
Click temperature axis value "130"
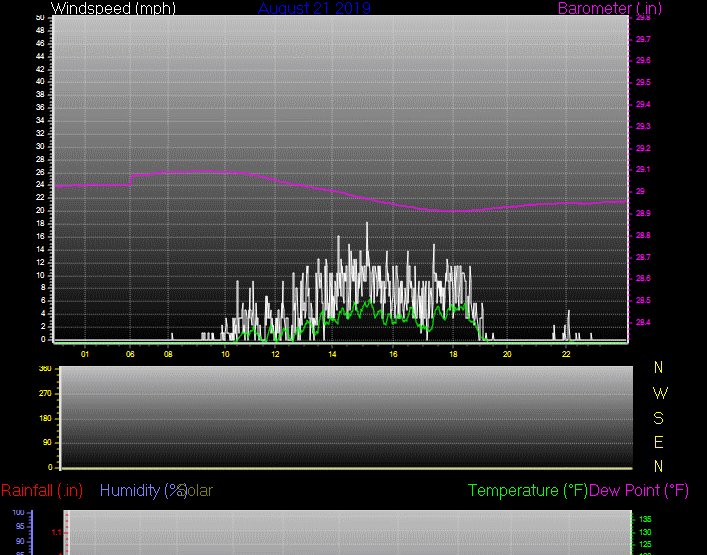coord(645,532)
